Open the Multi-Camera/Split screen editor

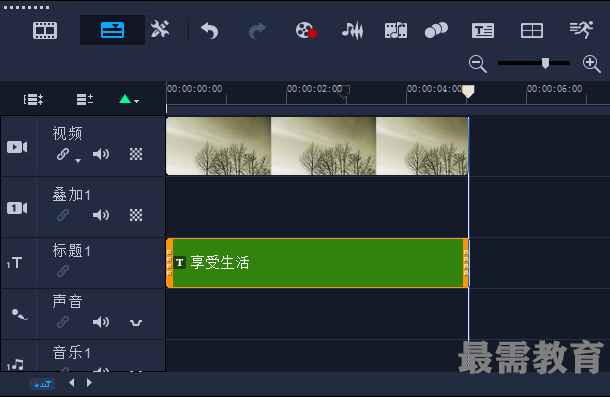point(532,30)
